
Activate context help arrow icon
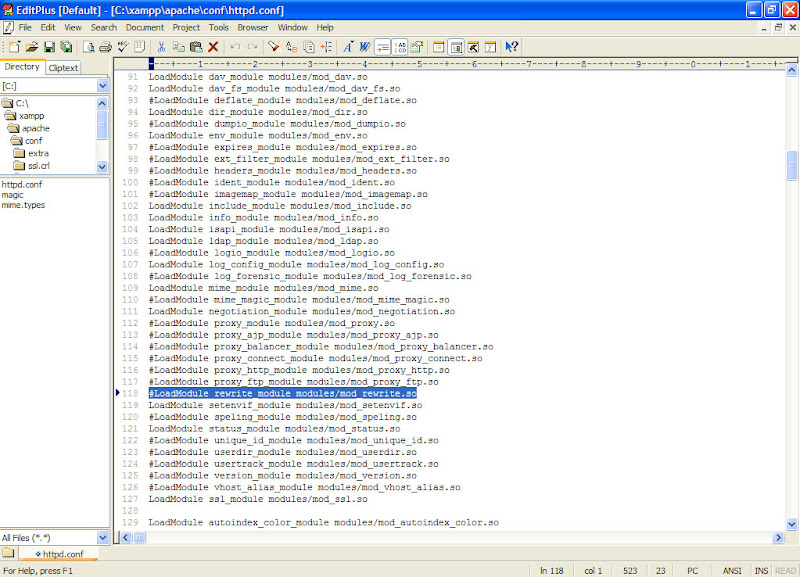[x=512, y=47]
